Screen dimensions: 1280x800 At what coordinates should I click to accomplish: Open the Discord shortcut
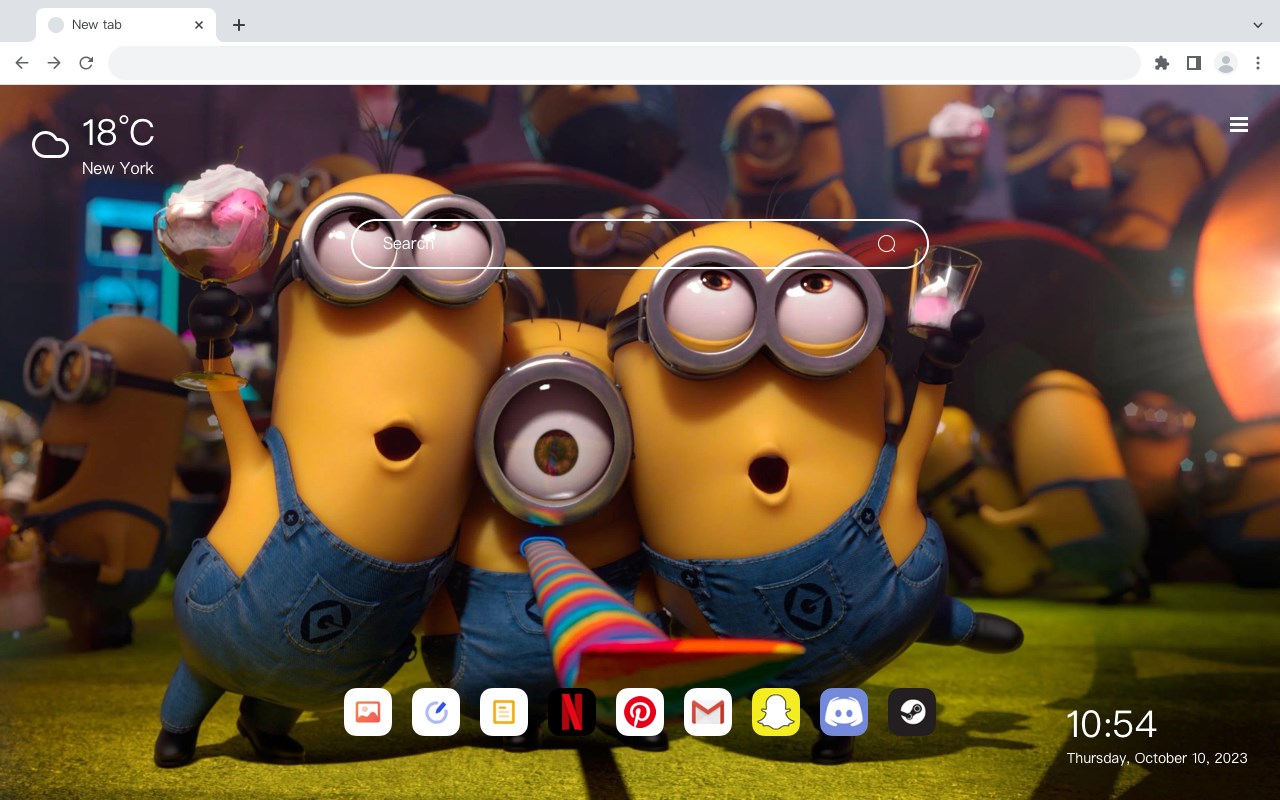(x=844, y=712)
